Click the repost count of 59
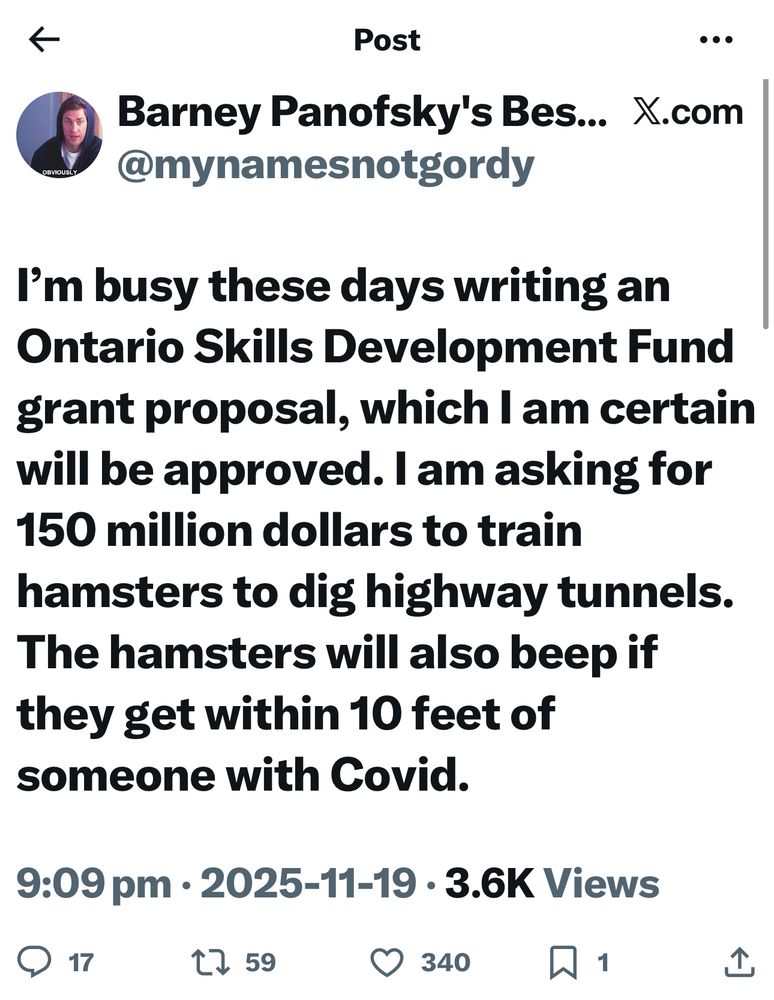The height and width of the screenshot is (1000, 774). (x=260, y=963)
